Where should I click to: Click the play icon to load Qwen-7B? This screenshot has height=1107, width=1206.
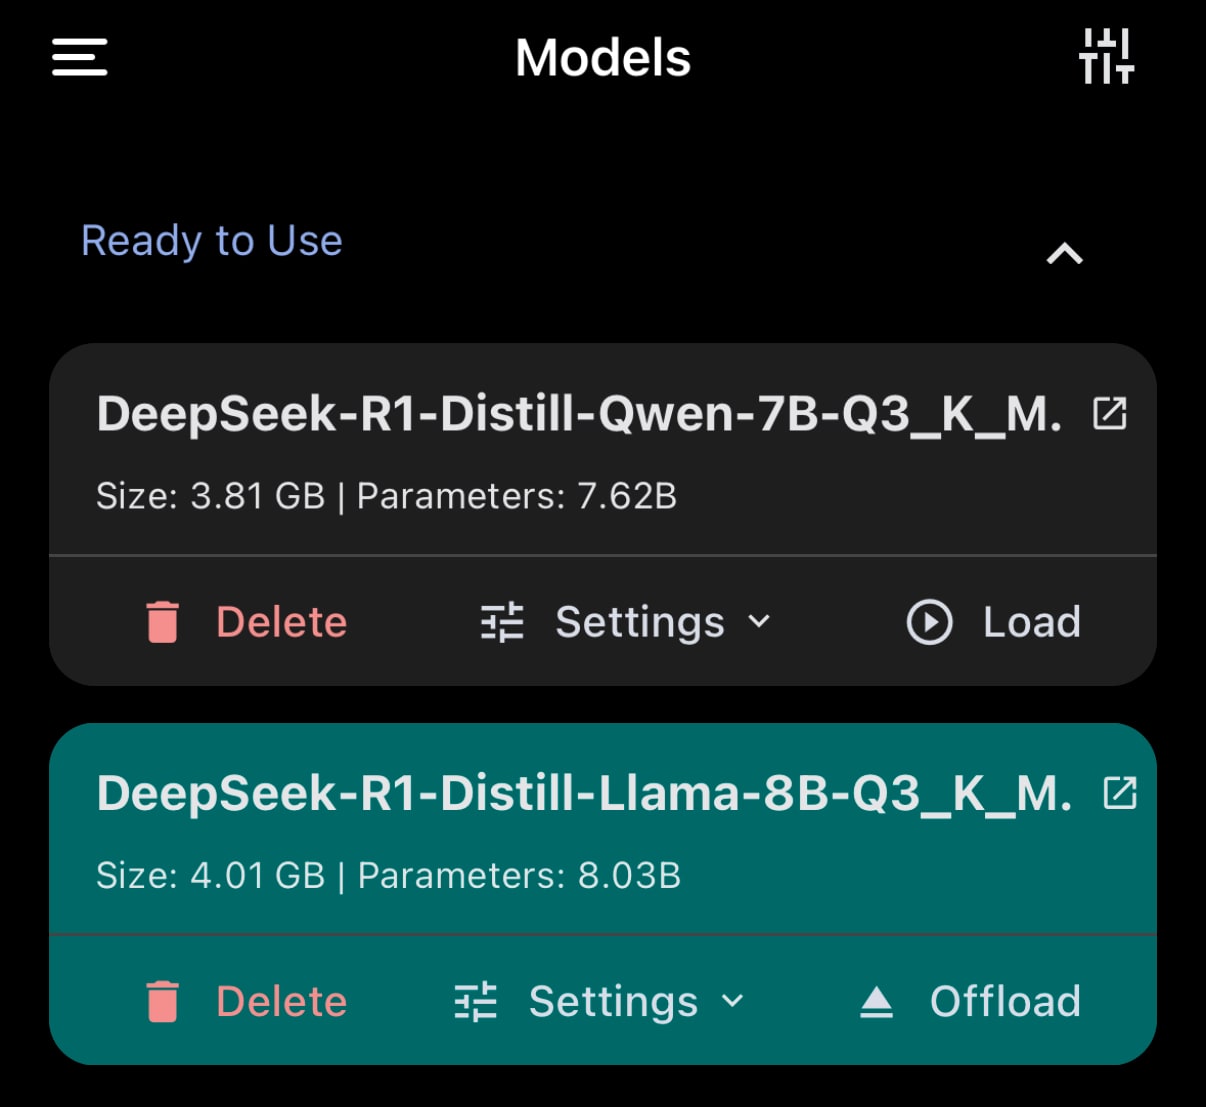pyautogui.click(x=929, y=622)
